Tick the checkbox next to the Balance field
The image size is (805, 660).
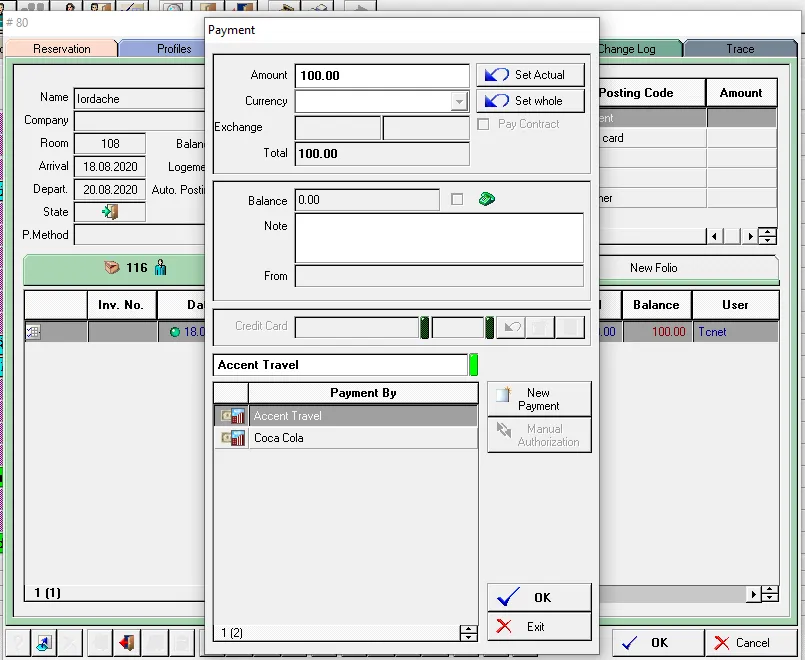[x=457, y=199]
